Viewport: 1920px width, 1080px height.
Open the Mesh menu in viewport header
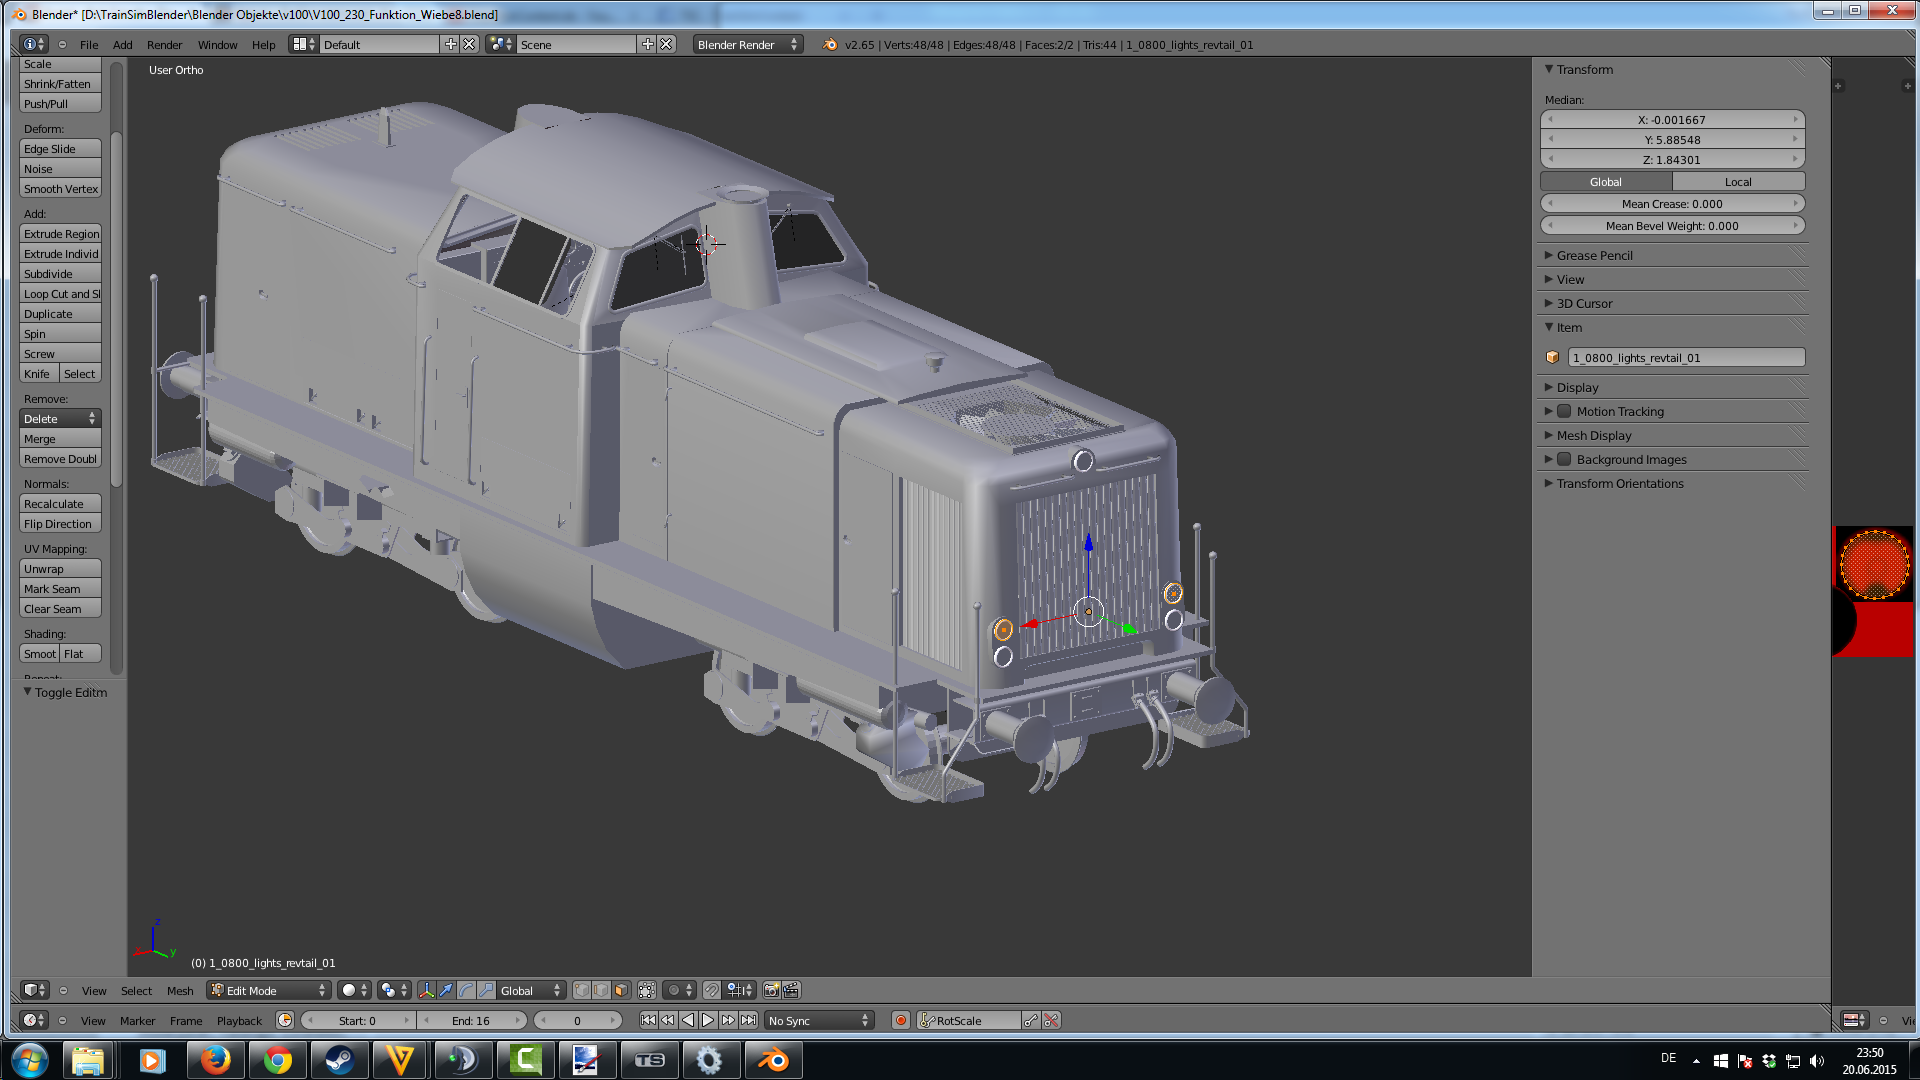(x=180, y=990)
